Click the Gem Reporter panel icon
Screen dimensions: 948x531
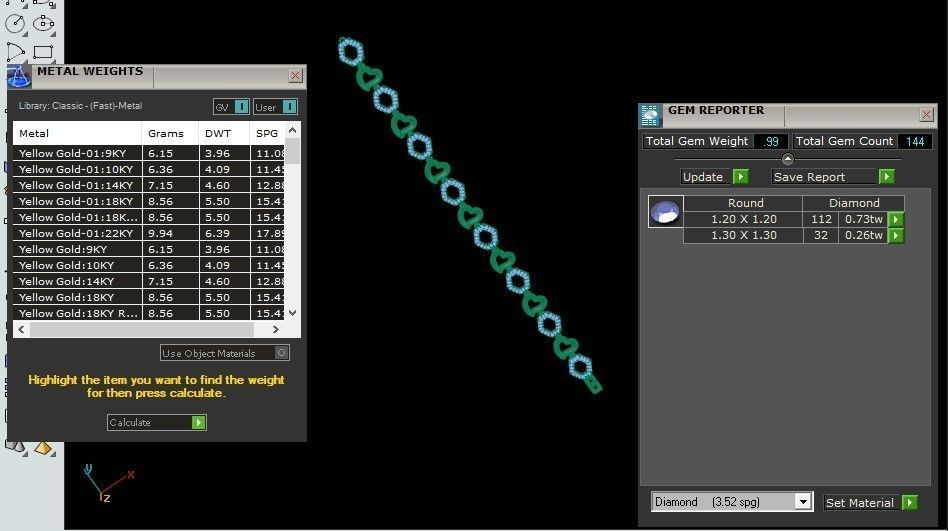[651, 116]
